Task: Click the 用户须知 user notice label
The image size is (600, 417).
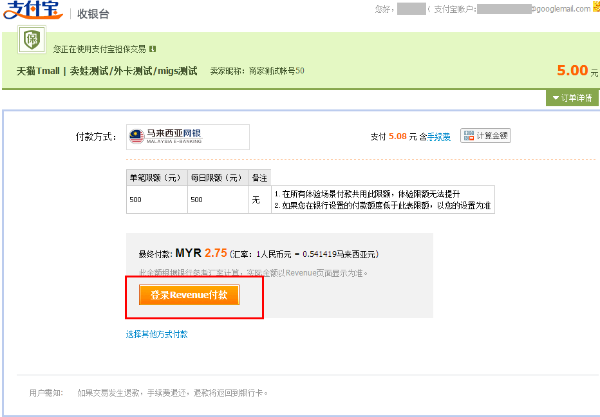Action: (45, 393)
